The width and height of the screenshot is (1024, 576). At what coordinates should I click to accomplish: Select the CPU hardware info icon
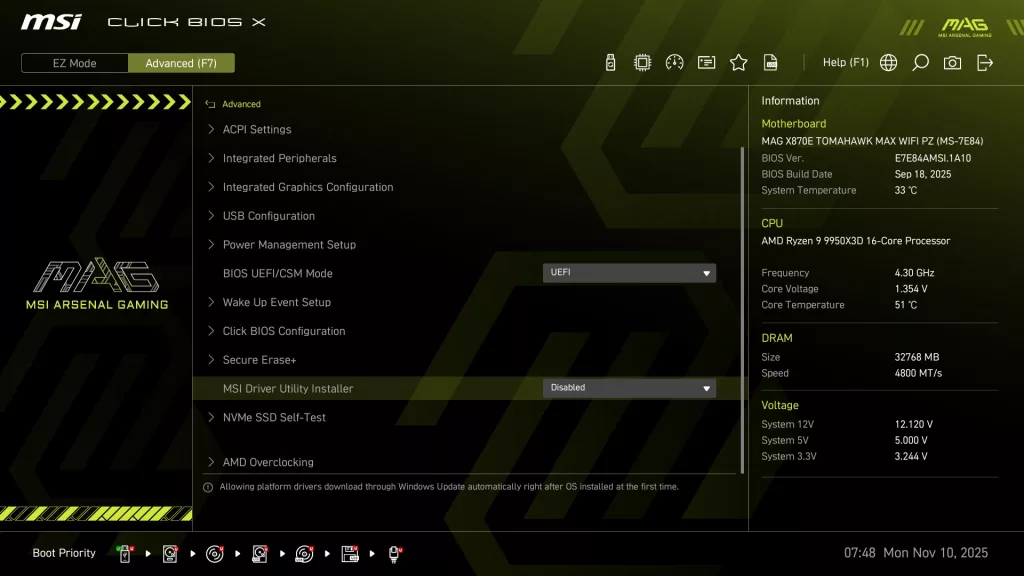(642, 62)
